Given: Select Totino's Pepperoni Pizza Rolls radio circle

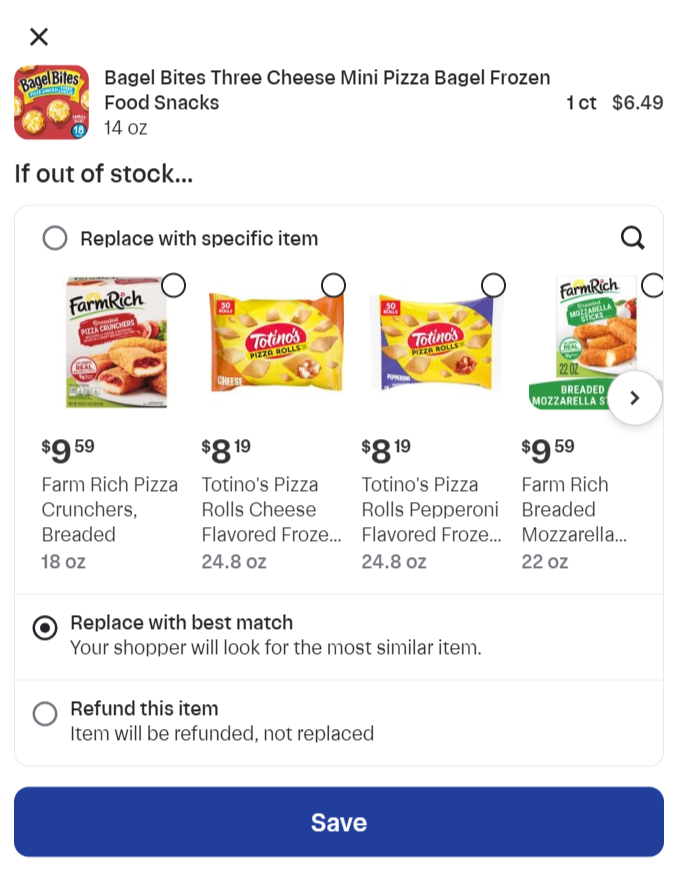Looking at the screenshot, I should pos(493,285).
